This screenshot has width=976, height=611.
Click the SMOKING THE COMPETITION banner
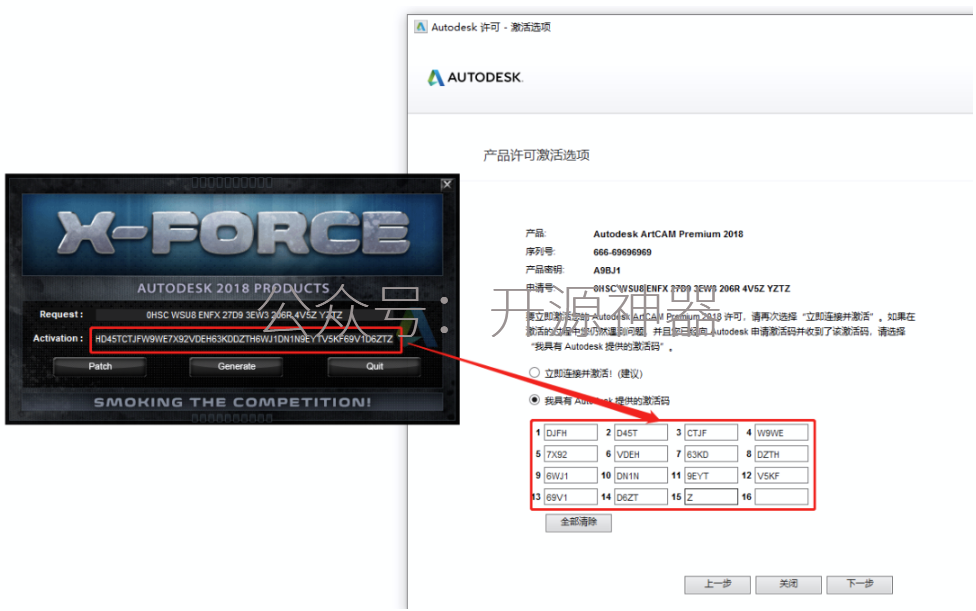(x=232, y=402)
